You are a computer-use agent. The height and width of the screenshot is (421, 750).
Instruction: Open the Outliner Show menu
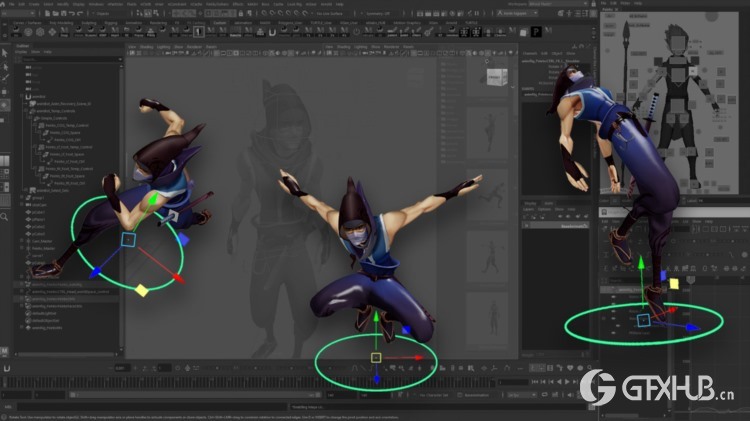[x=35, y=52]
